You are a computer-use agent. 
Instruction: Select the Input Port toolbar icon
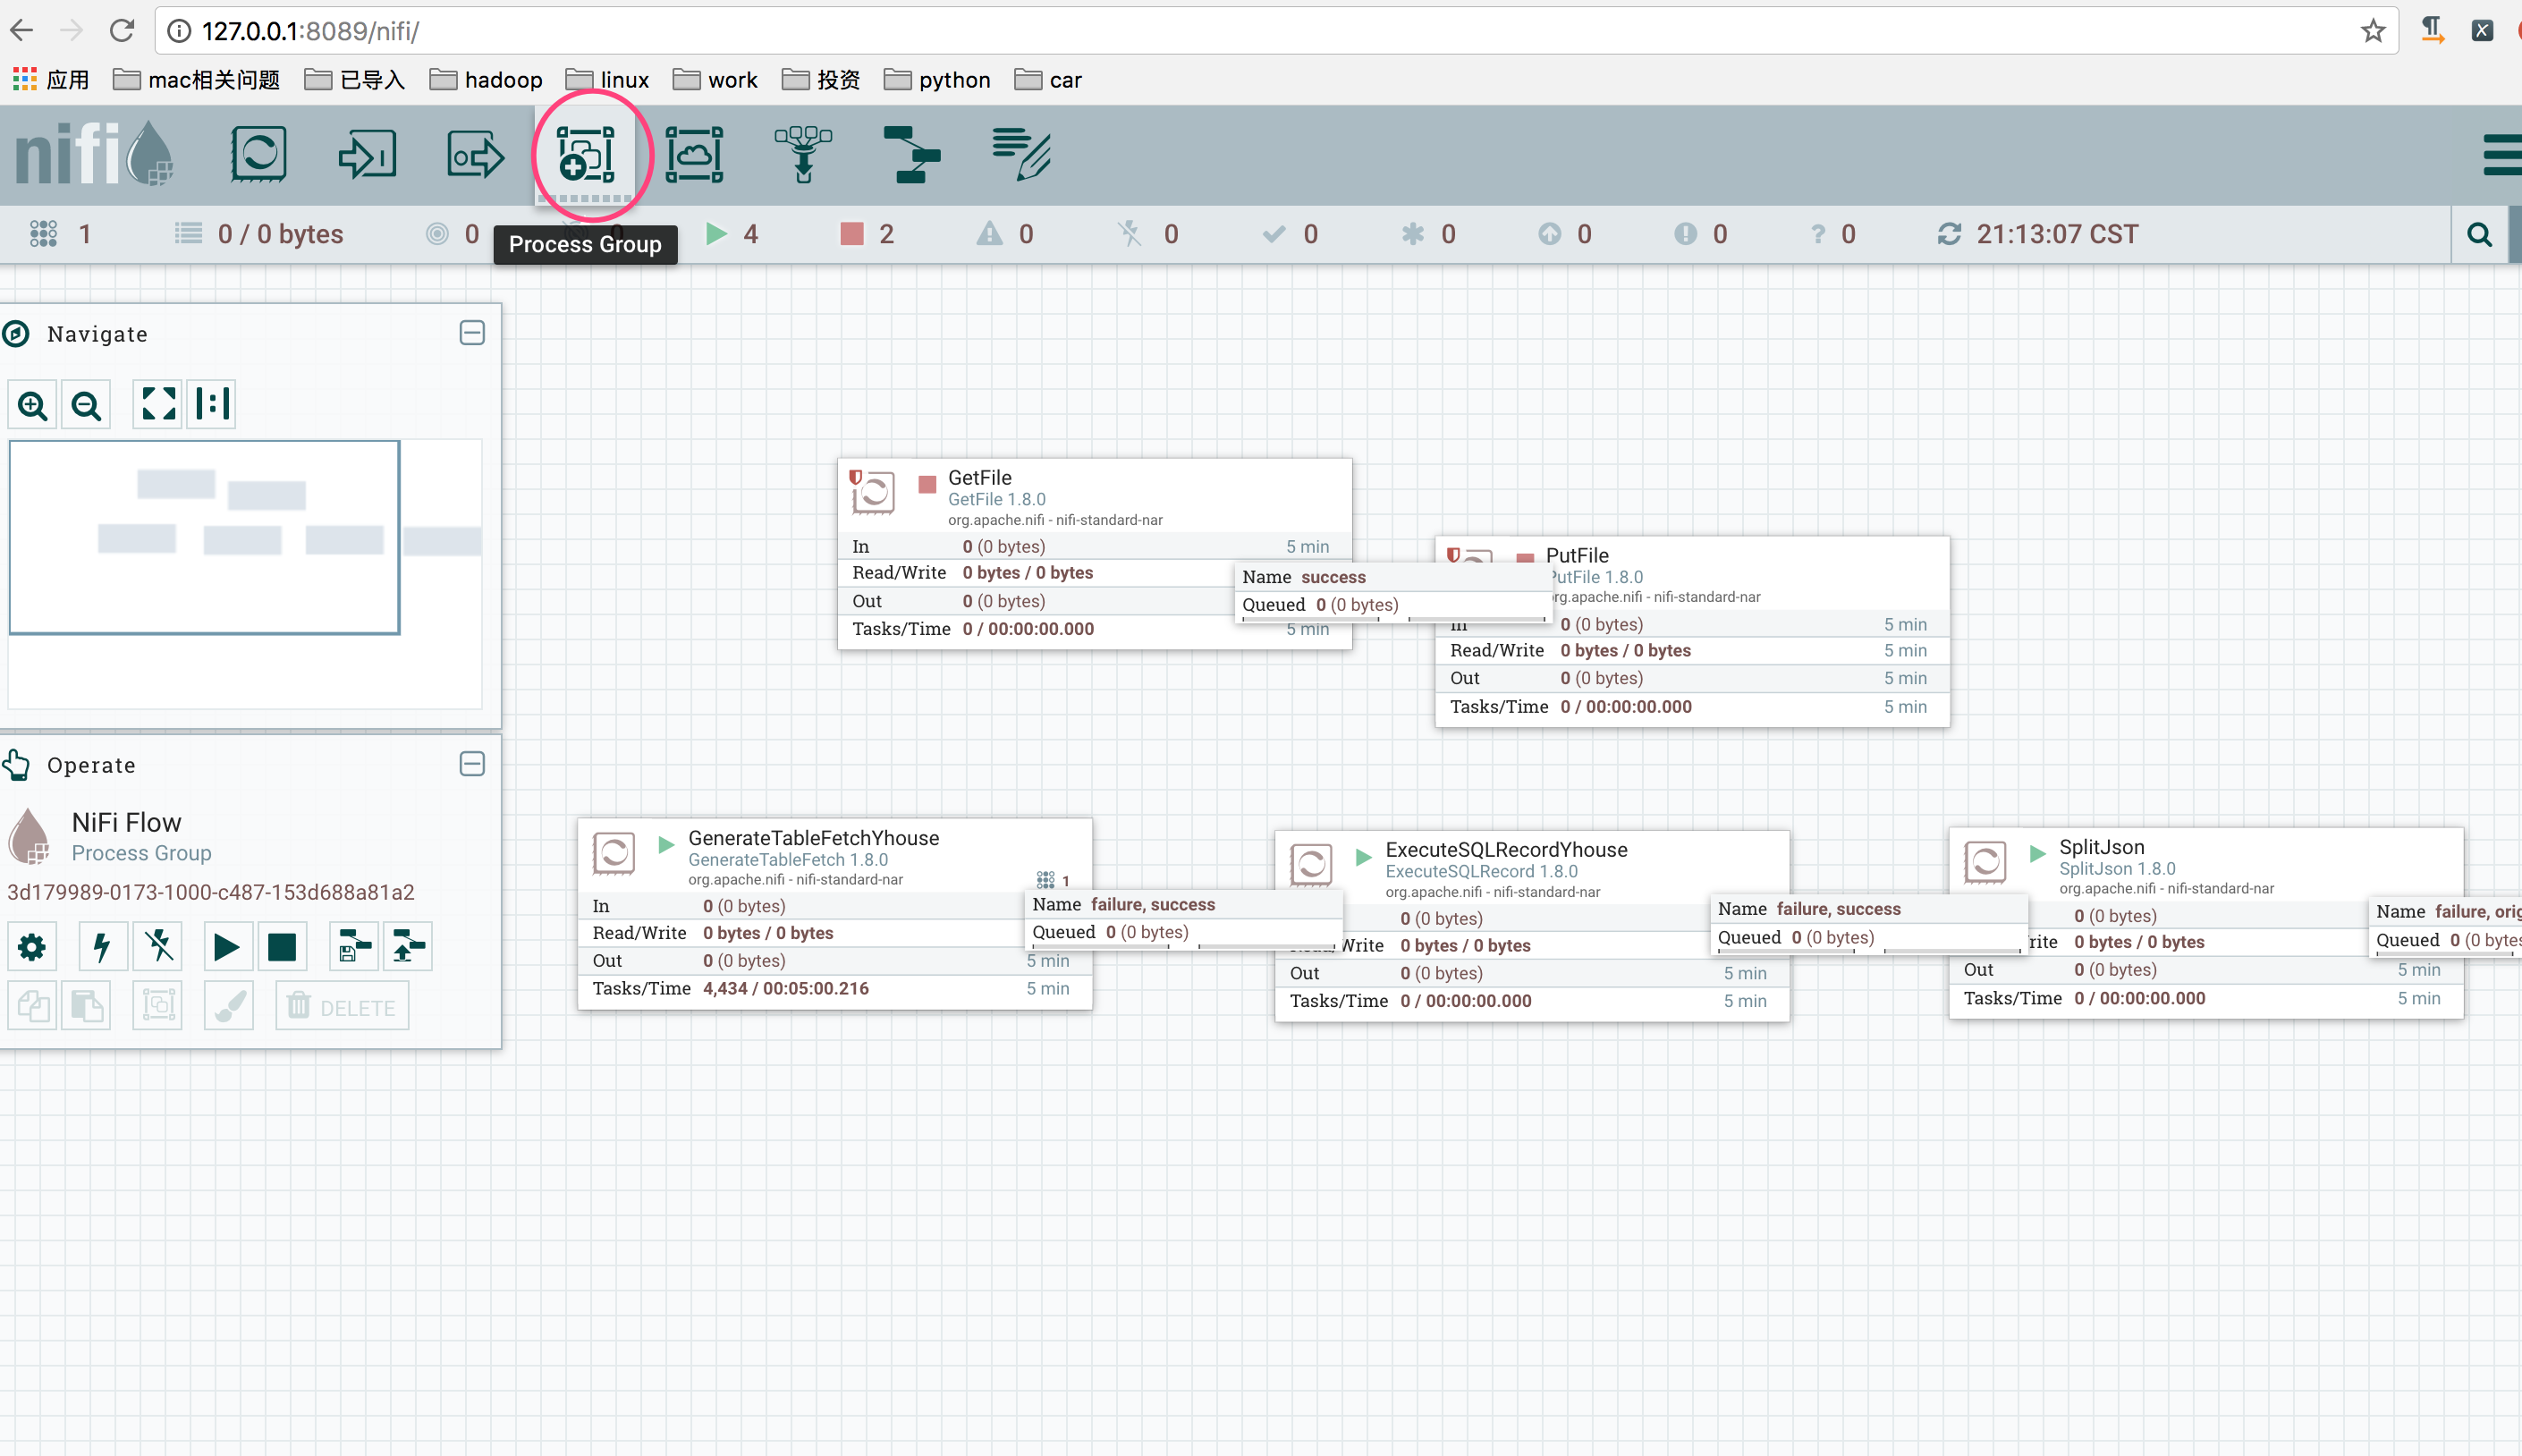point(367,155)
